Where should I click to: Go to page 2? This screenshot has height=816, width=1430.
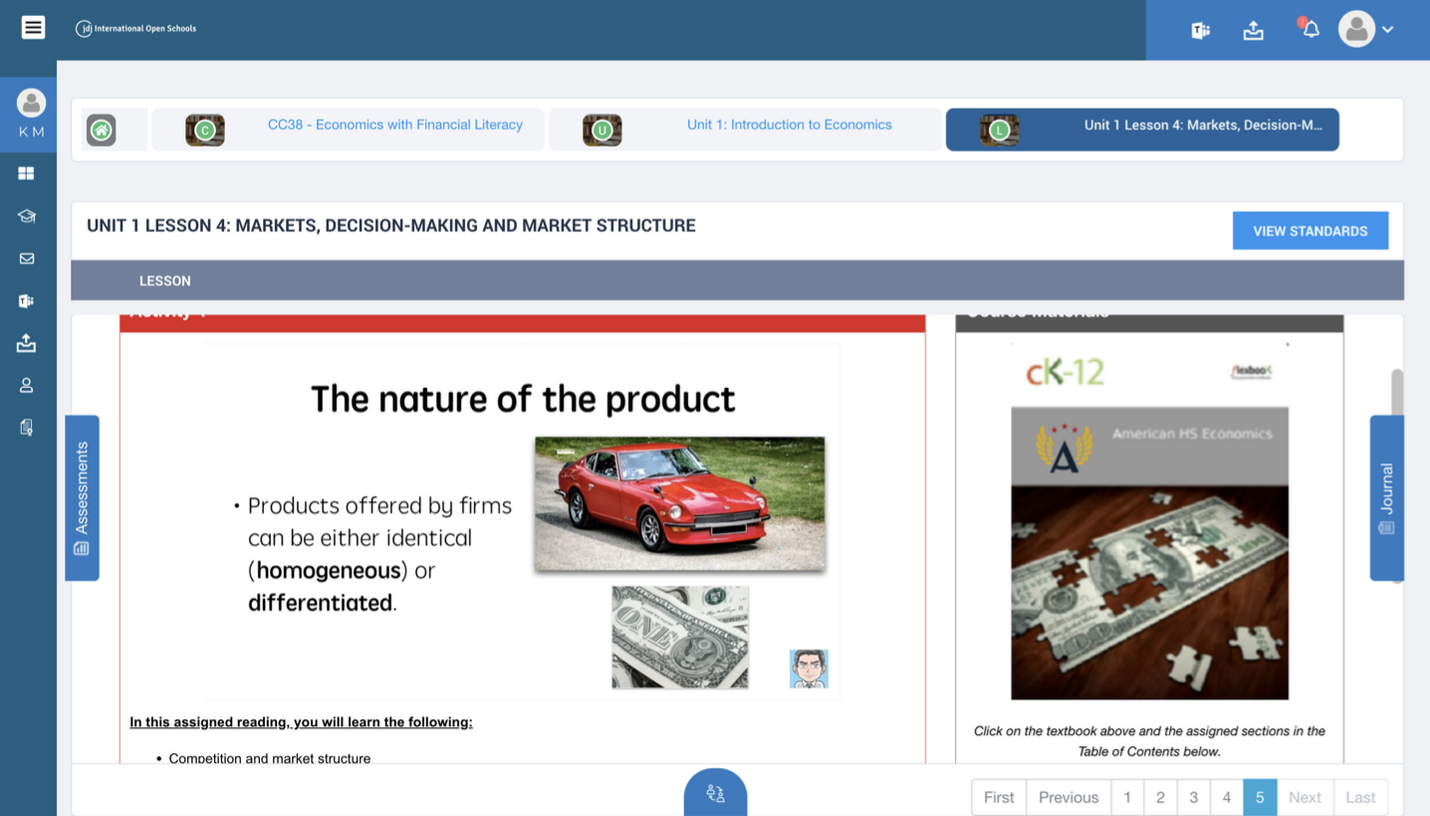click(x=1160, y=797)
